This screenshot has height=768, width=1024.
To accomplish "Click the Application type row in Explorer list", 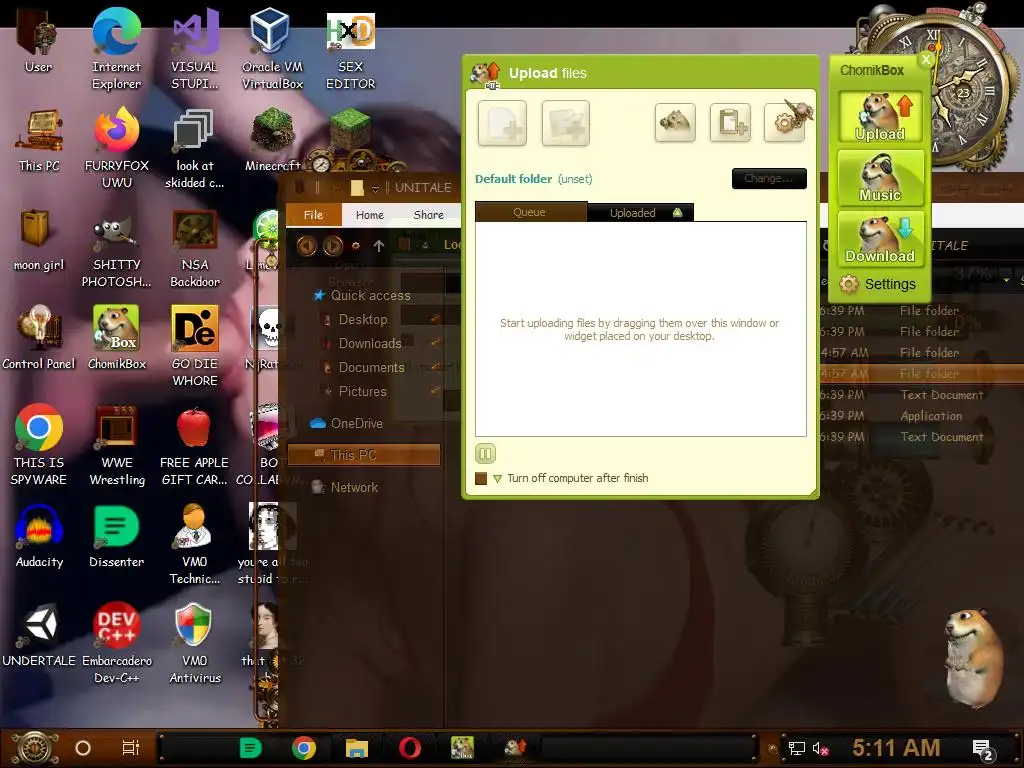I will (921, 416).
